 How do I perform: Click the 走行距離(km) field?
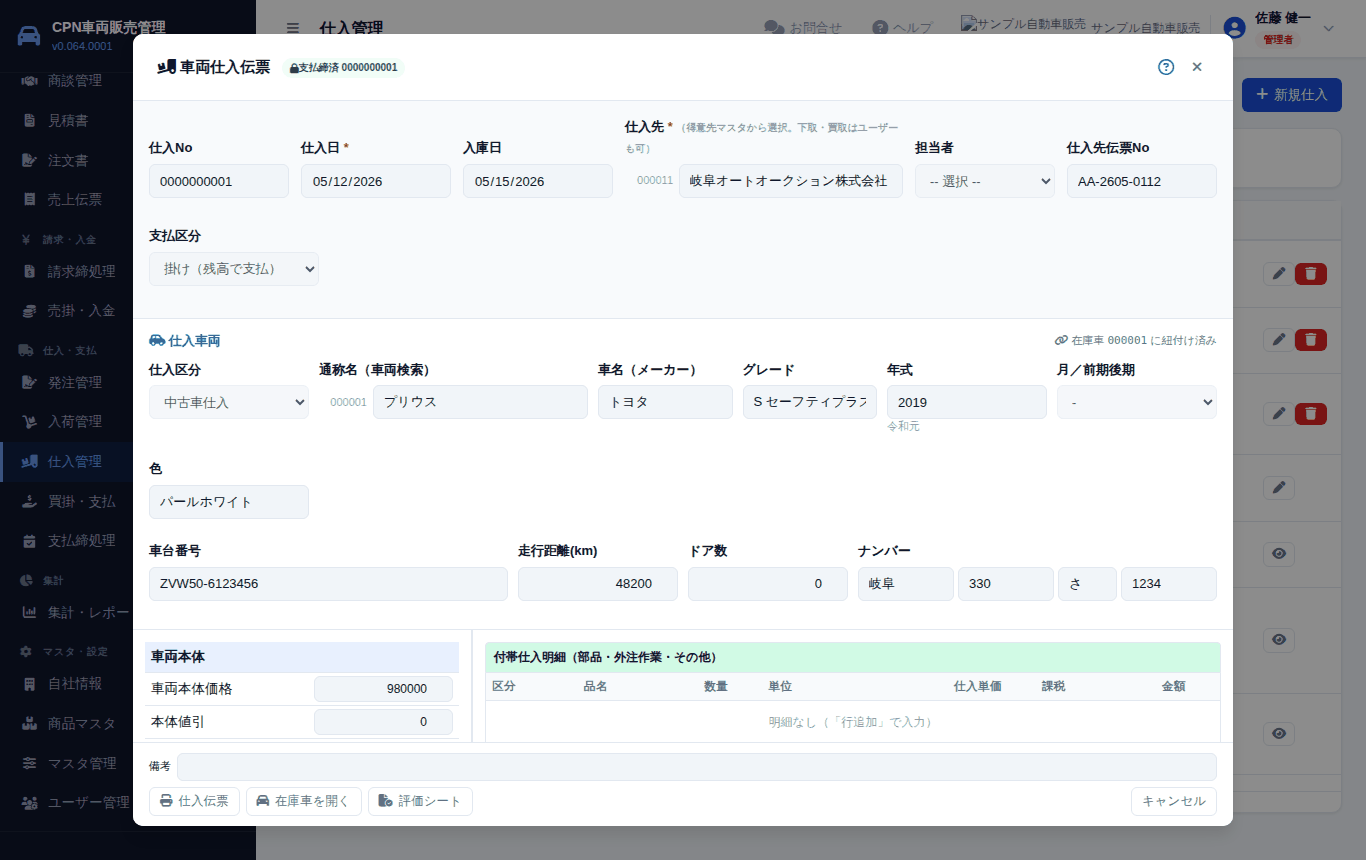tap(598, 584)
